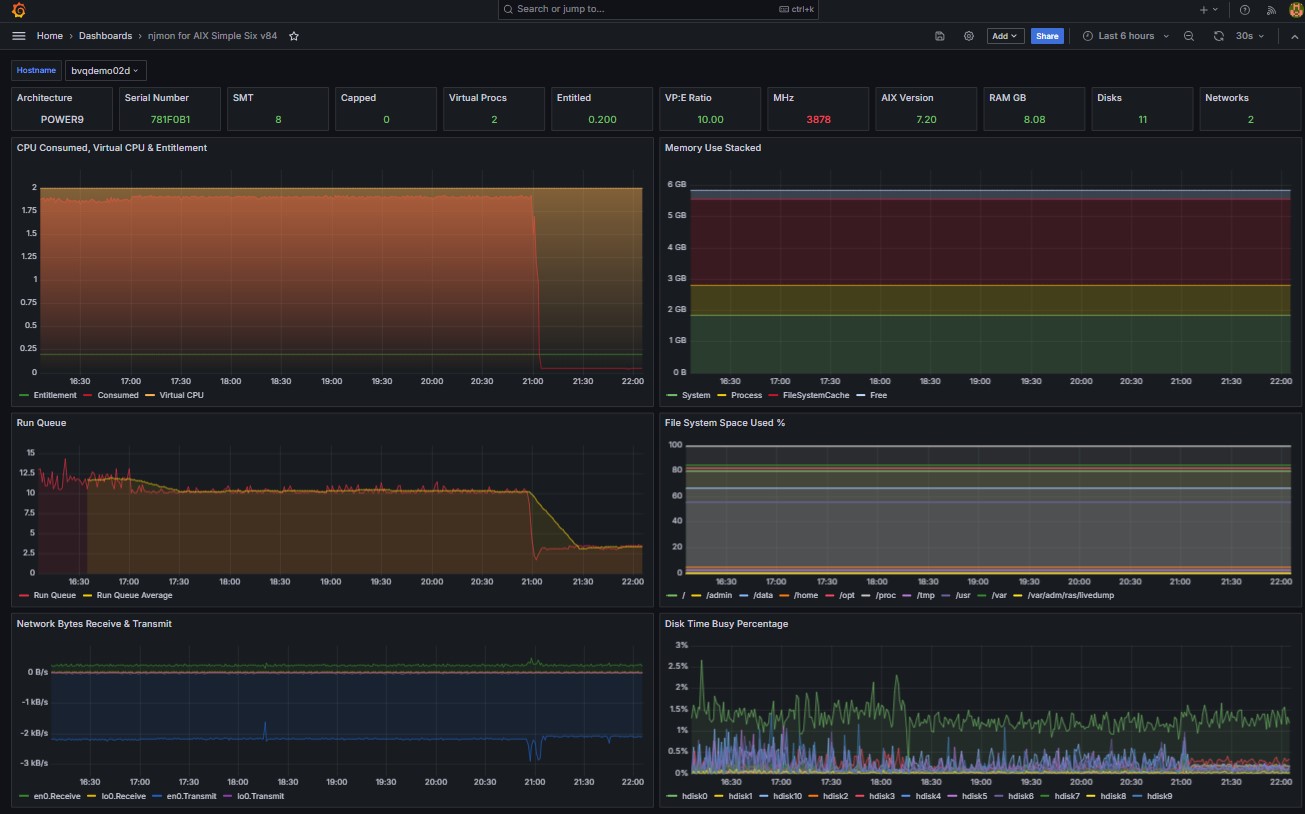Click the Add panel button
The height and width of the screenshot is (814, 1305).
[x=1004, y=36]
